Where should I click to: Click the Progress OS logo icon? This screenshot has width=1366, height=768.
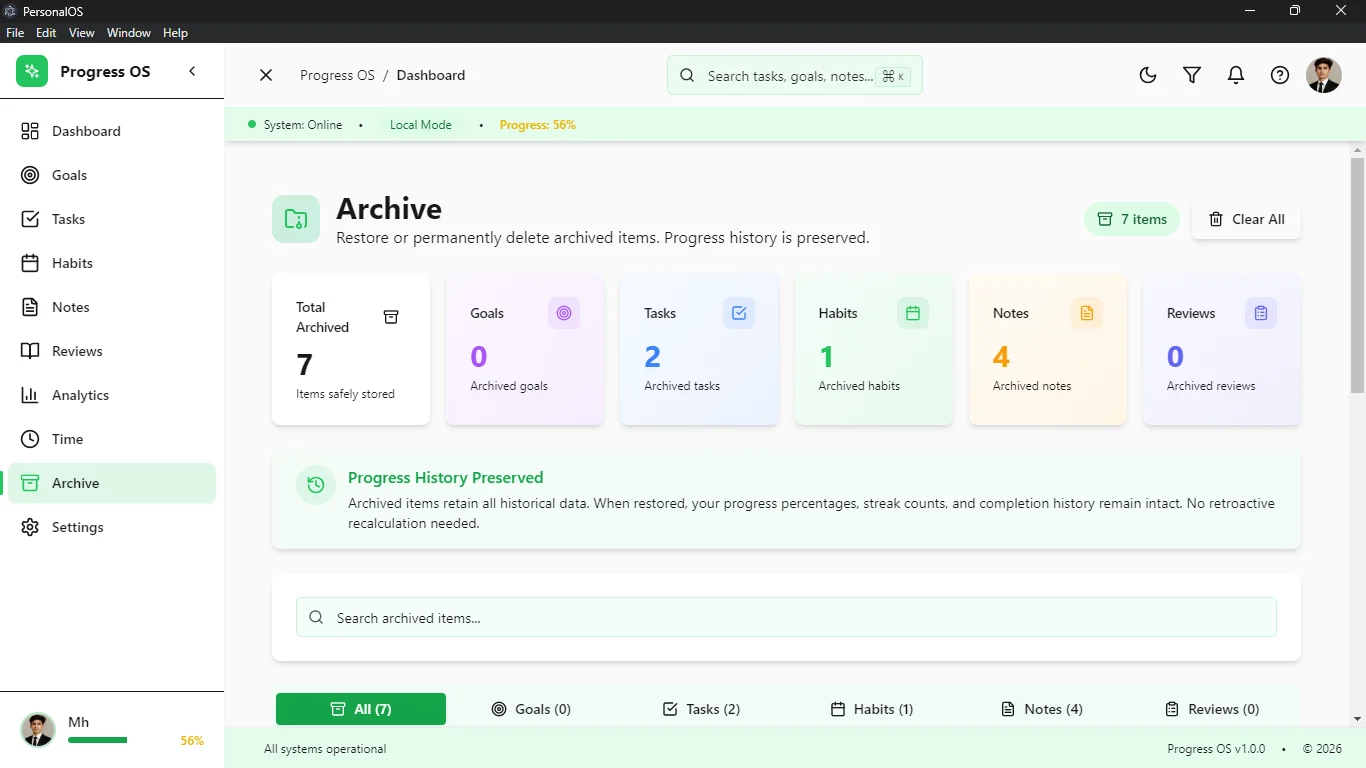[32, 71]
